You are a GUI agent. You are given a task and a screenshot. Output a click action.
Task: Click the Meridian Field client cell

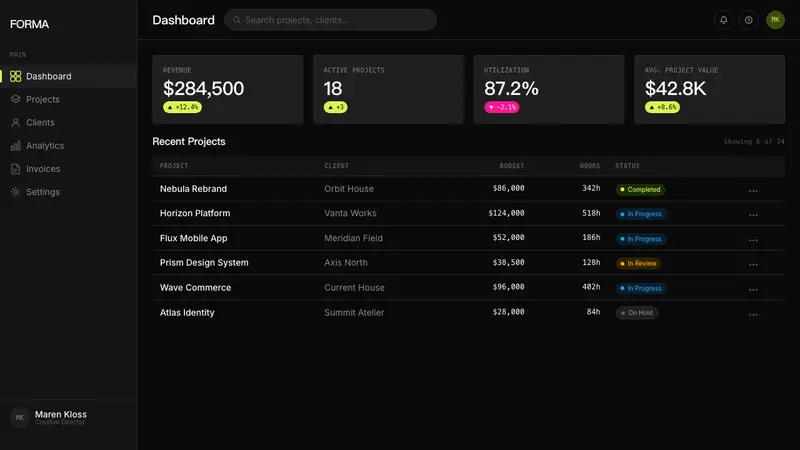click(353, 238)
